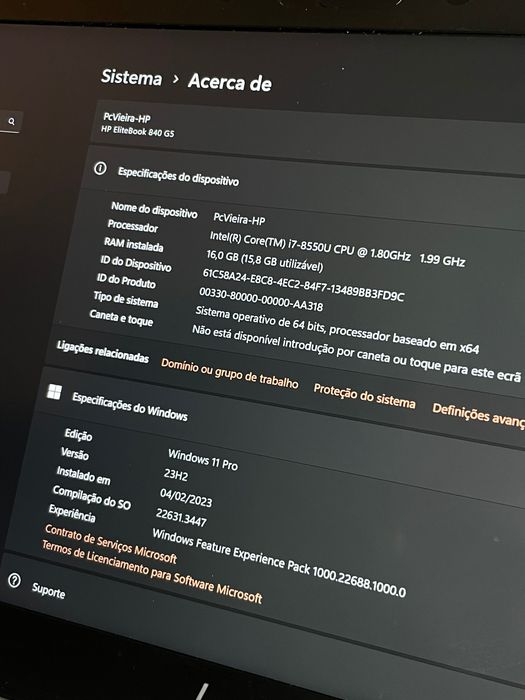Viewport: 525px width, 700px height.
Task: Select the Processador label
Action: tap(133, 226)
